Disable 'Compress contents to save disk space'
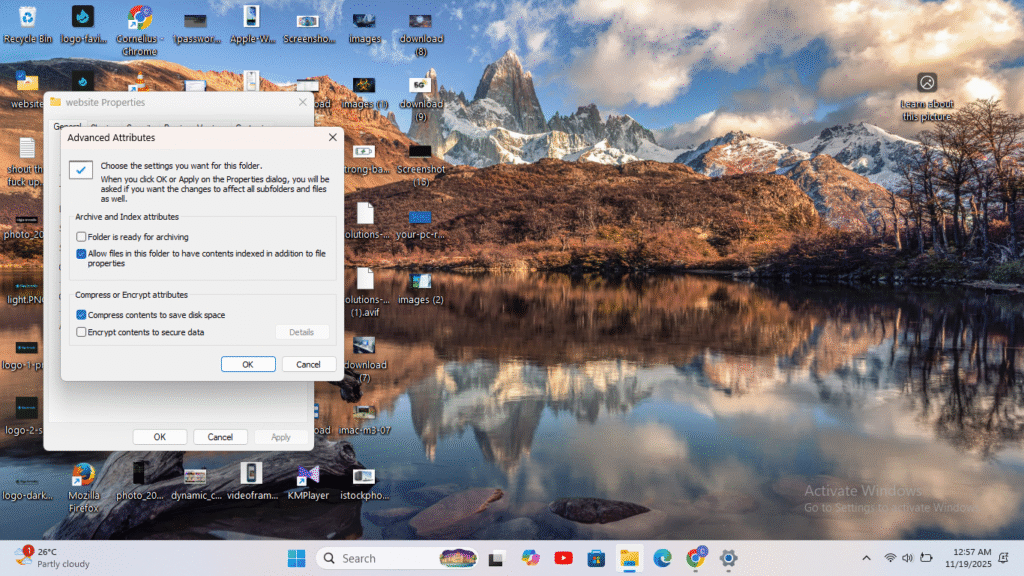 pos(82,315)
